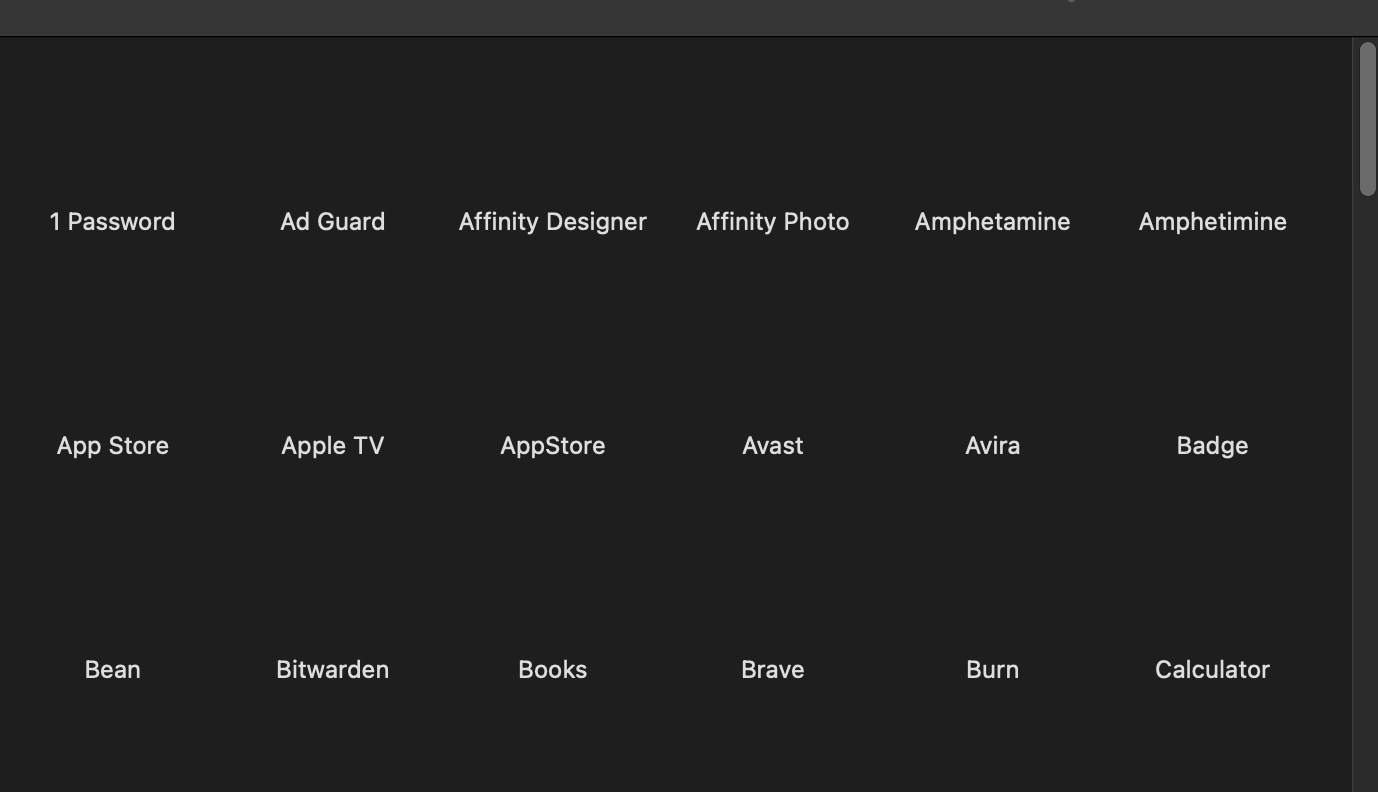
Task: Click the Badge item
Action: pyautogui.click(x=1212, y=445)
